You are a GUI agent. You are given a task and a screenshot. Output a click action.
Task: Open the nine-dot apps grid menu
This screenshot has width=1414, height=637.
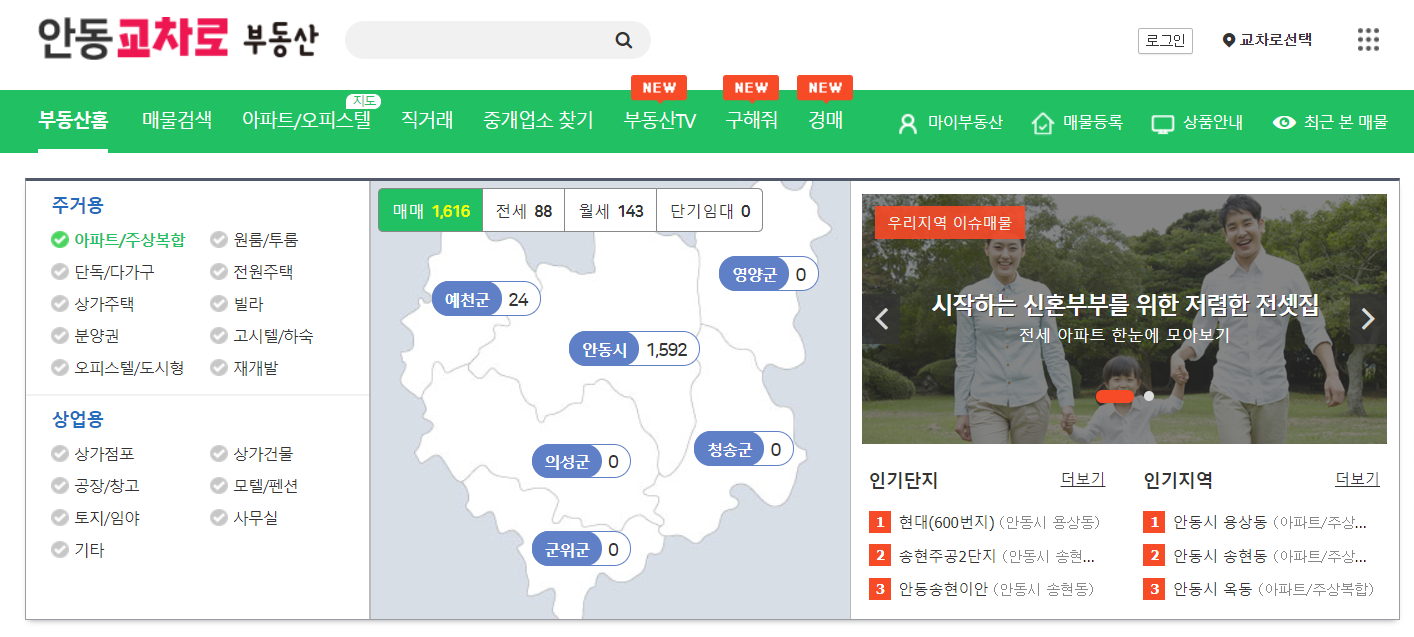(1368, 40)
